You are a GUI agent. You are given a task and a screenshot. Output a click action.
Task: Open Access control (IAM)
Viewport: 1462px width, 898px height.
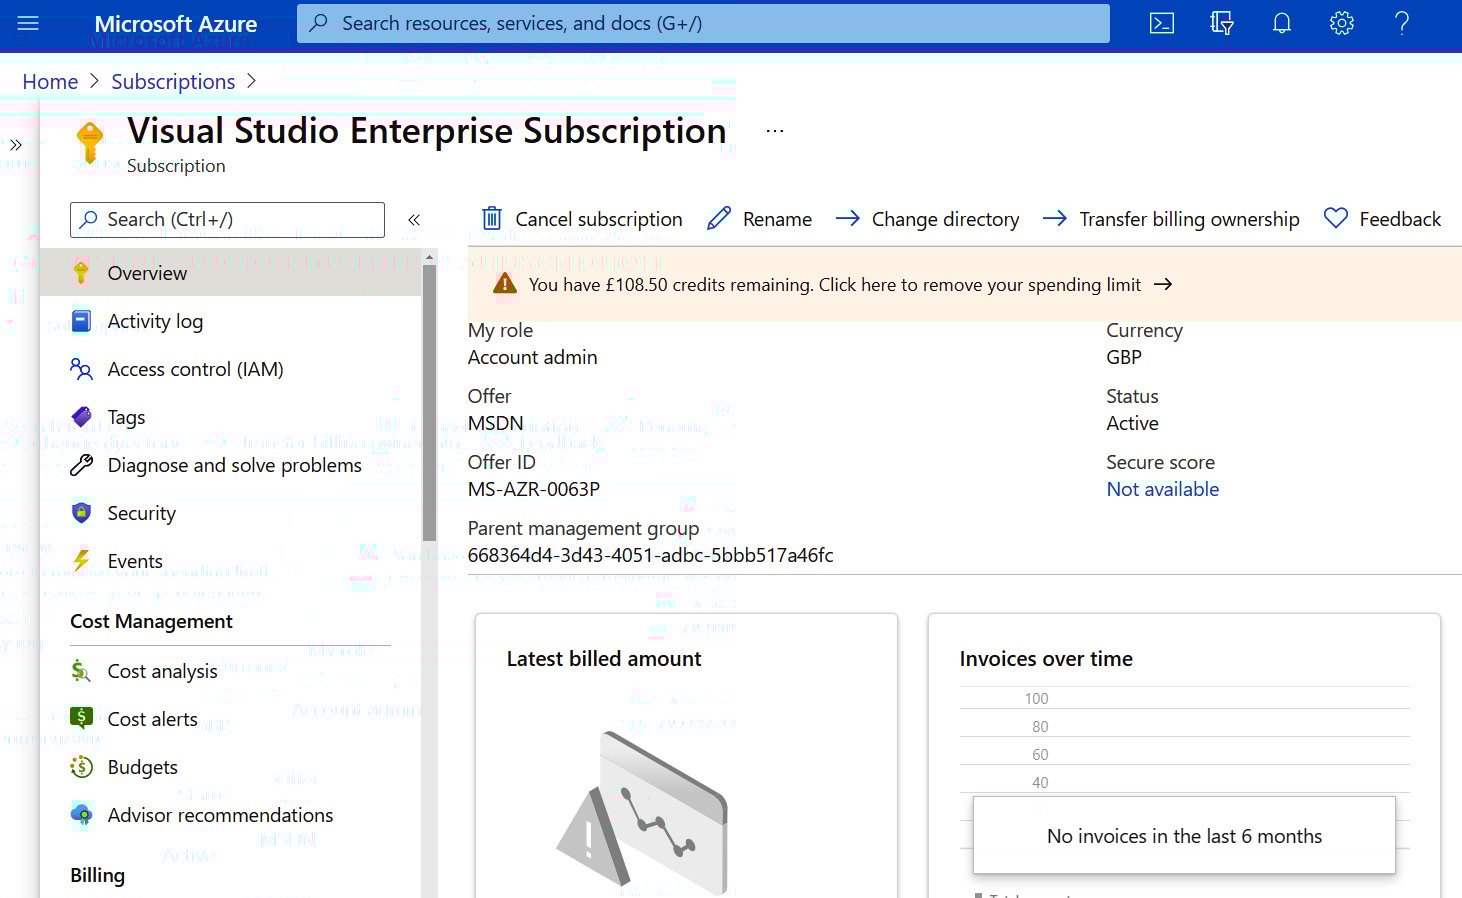[231, 369]
